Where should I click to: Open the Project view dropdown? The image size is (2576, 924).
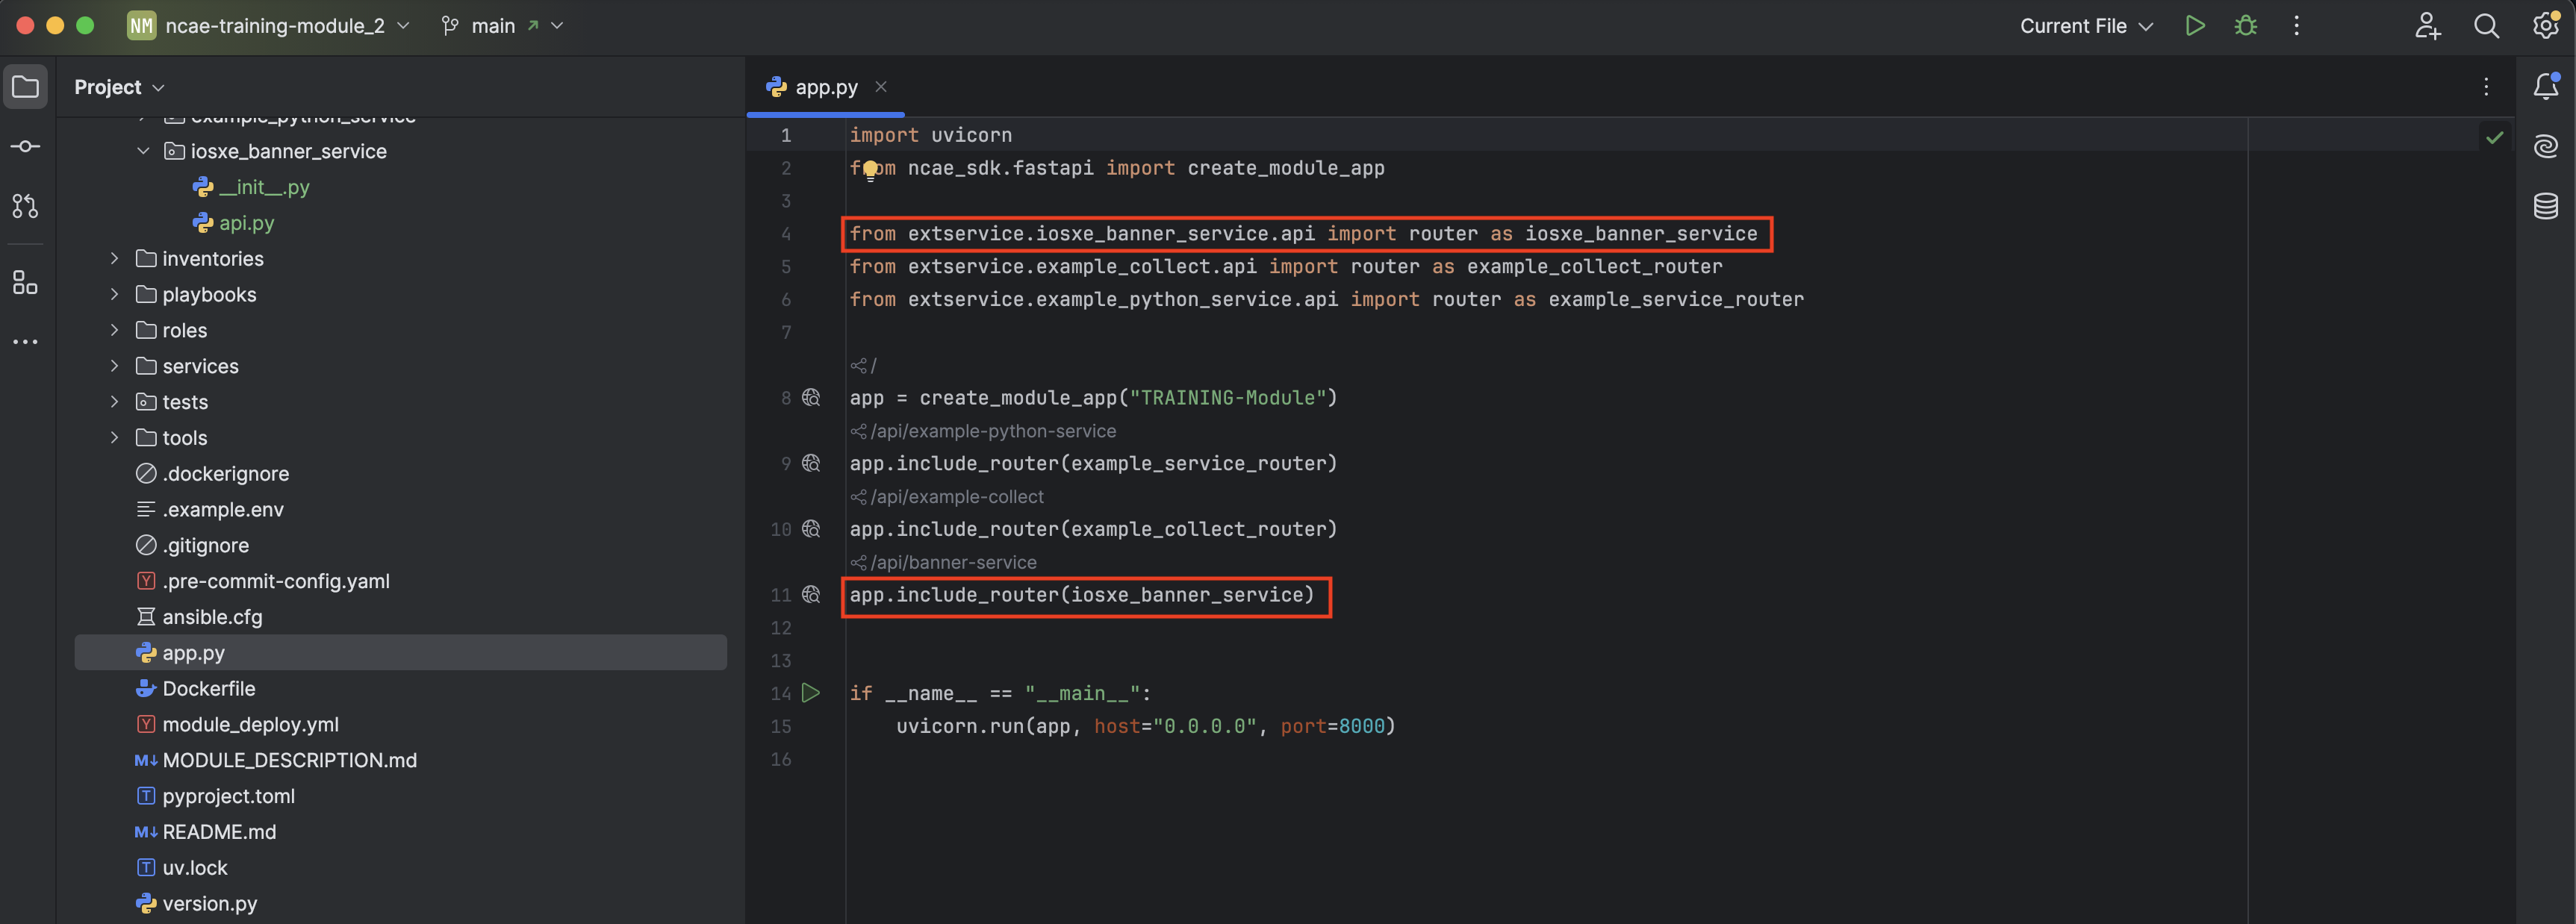(x=119, y=87)
